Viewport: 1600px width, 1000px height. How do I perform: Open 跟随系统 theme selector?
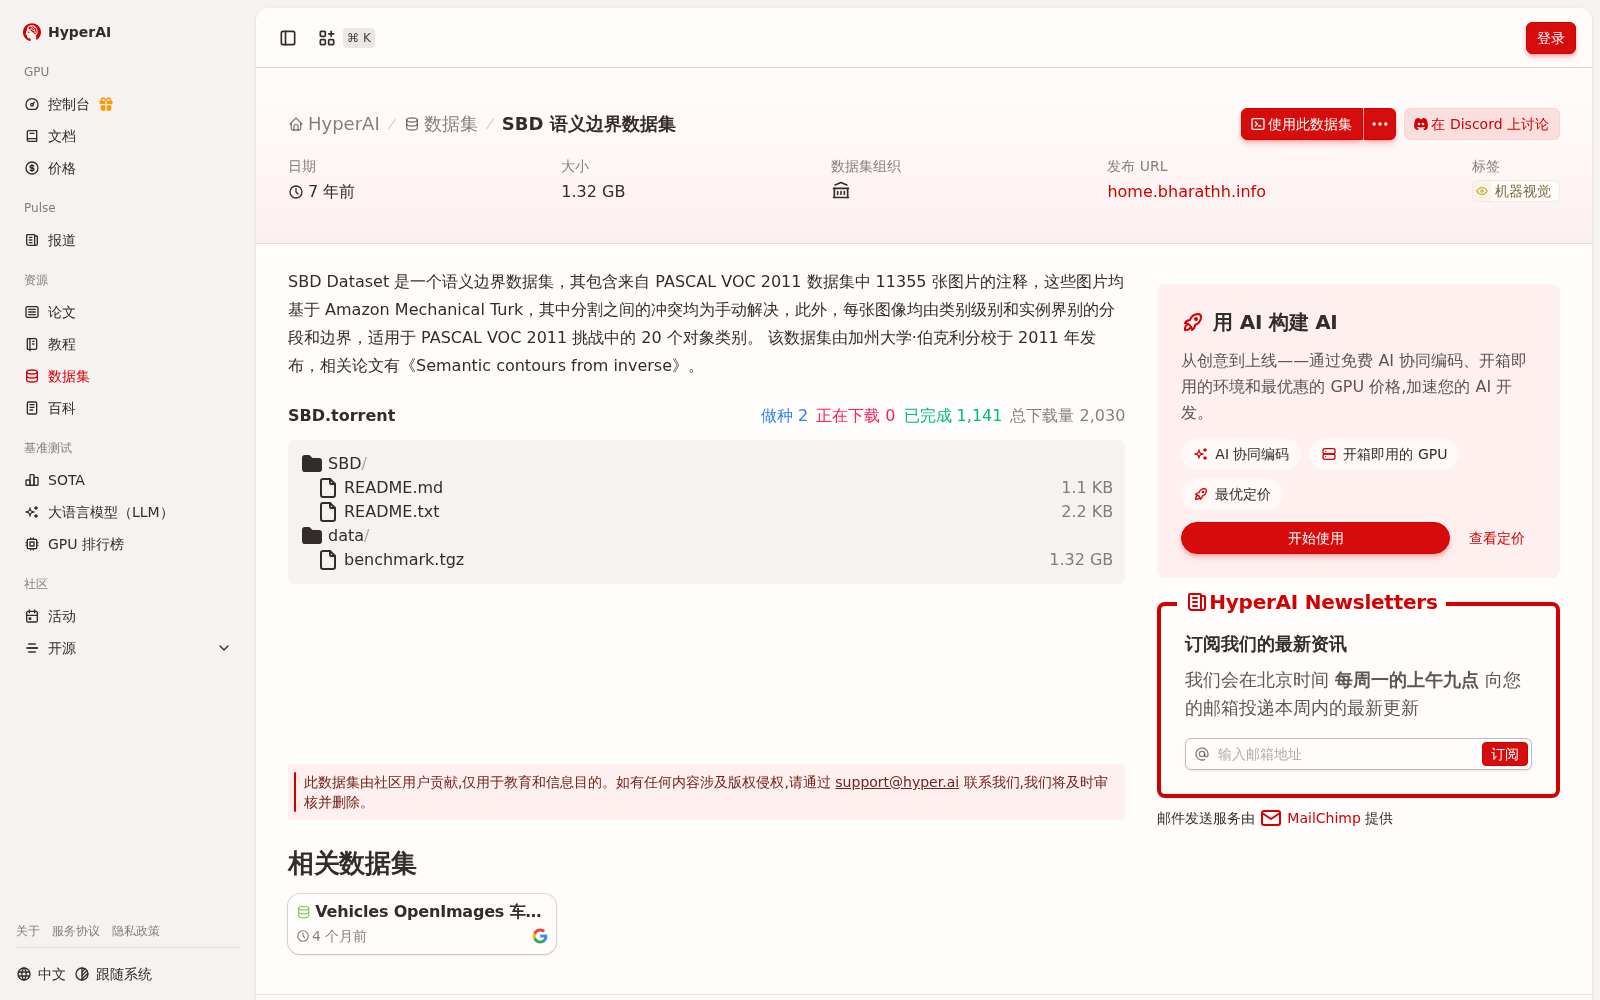click(x=113, y=974)
